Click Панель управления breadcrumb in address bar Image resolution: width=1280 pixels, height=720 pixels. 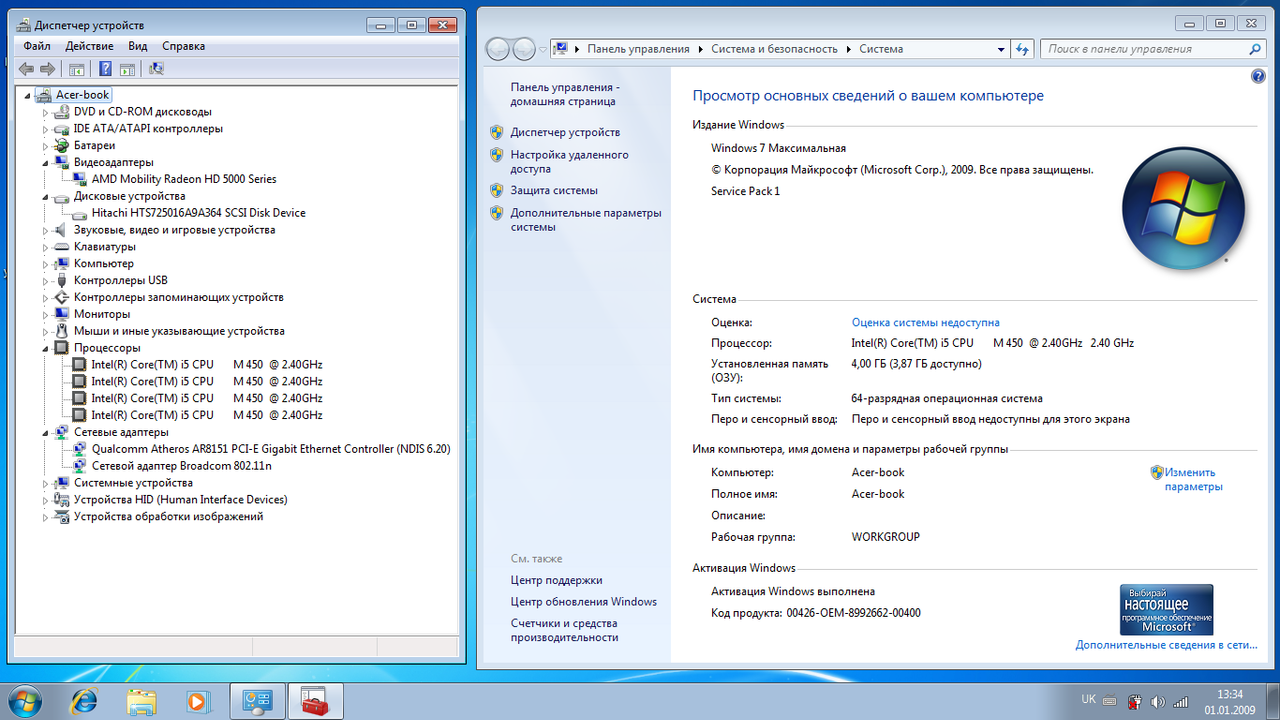[x=638, y=49]
